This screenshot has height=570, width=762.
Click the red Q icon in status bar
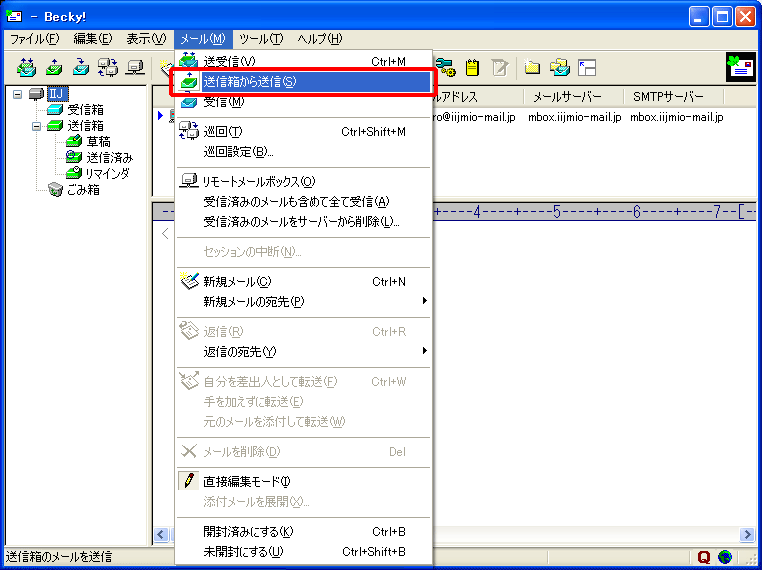pos(703,557)
